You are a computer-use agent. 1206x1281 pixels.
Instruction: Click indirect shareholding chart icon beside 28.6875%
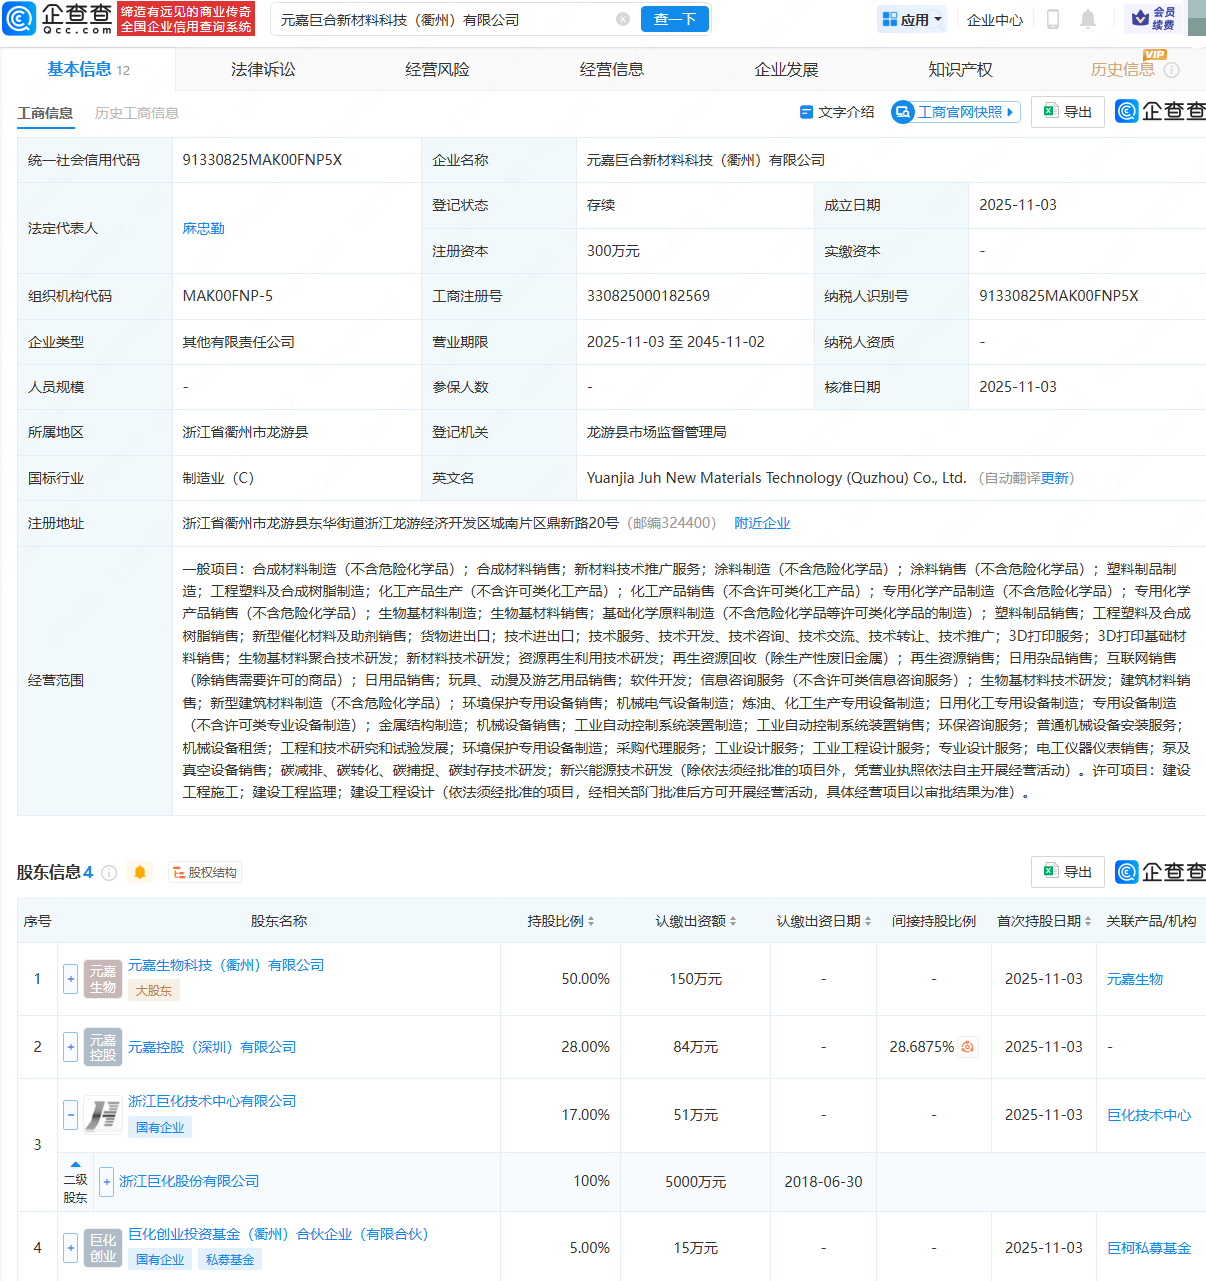(x=967, y=1047)
